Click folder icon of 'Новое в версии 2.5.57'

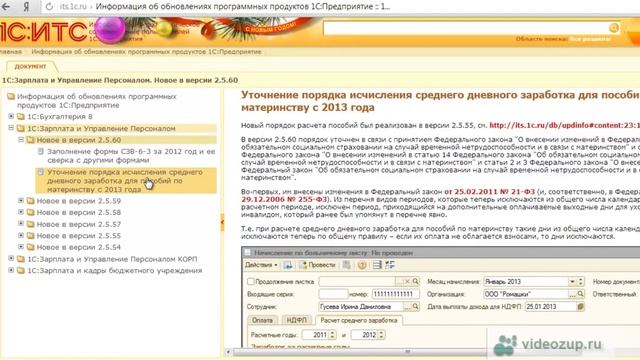(x=31, y=224)
